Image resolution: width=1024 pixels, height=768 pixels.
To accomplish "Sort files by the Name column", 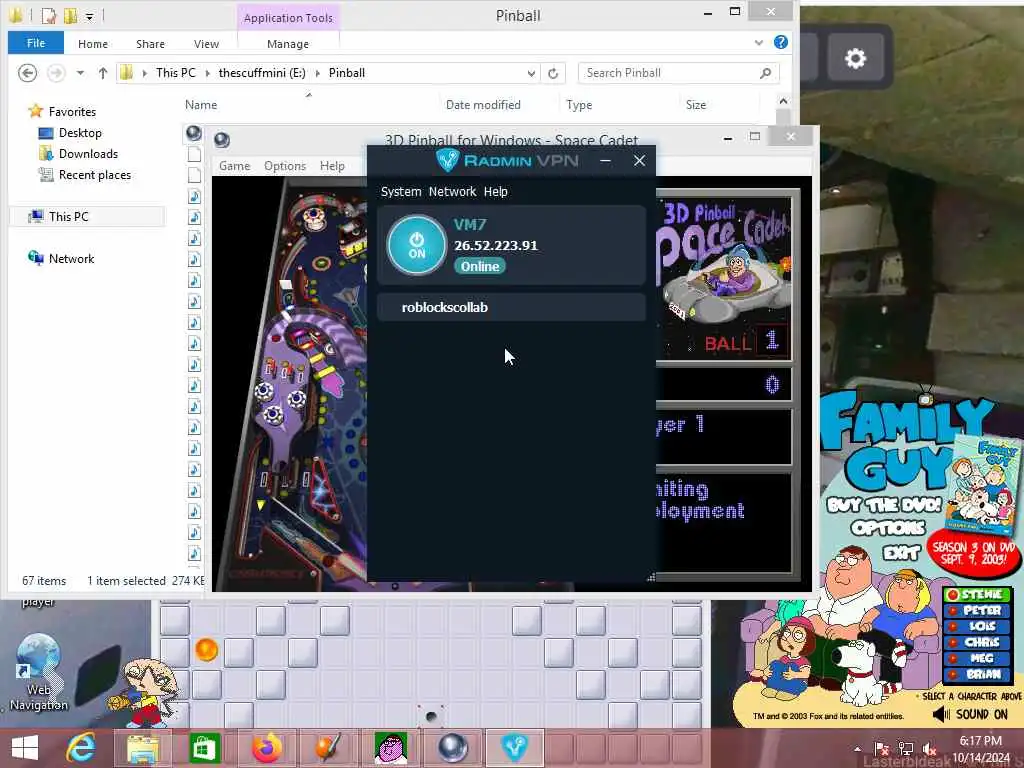I will coord(201,104).
